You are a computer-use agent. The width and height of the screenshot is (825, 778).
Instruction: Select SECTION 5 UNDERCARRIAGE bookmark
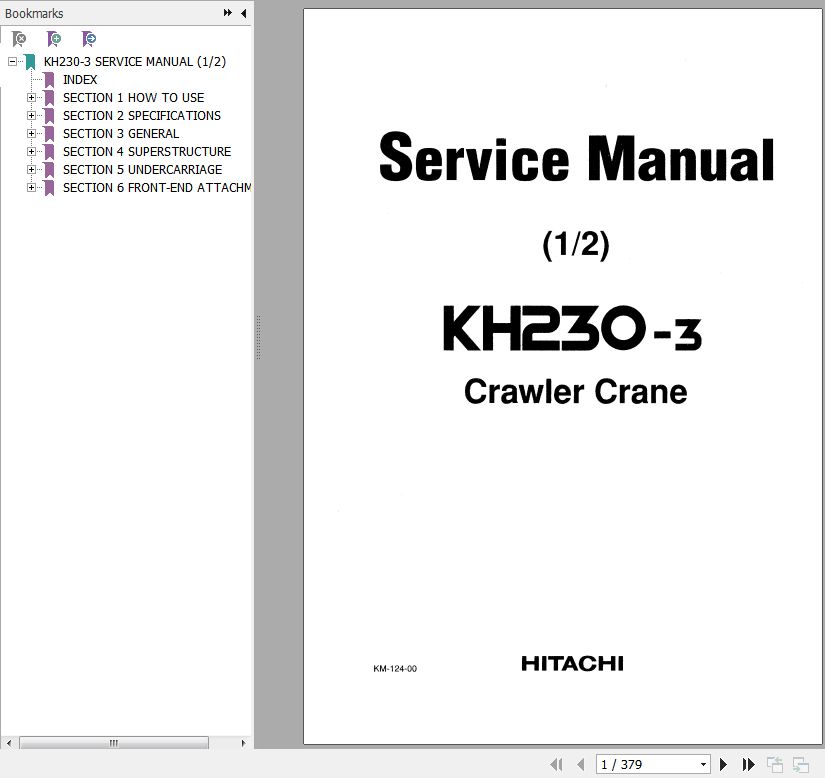[x=142, y=170]
